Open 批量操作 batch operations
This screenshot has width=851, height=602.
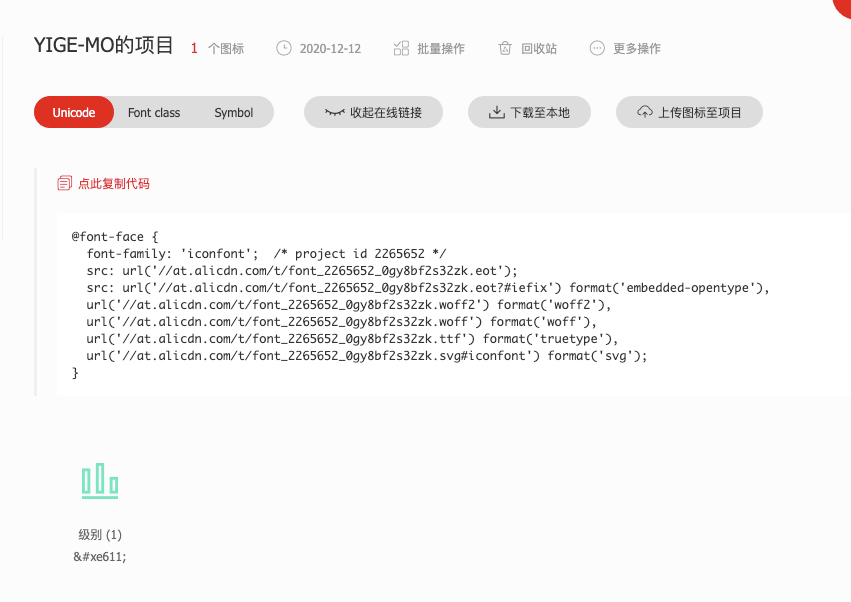point(441,48)
